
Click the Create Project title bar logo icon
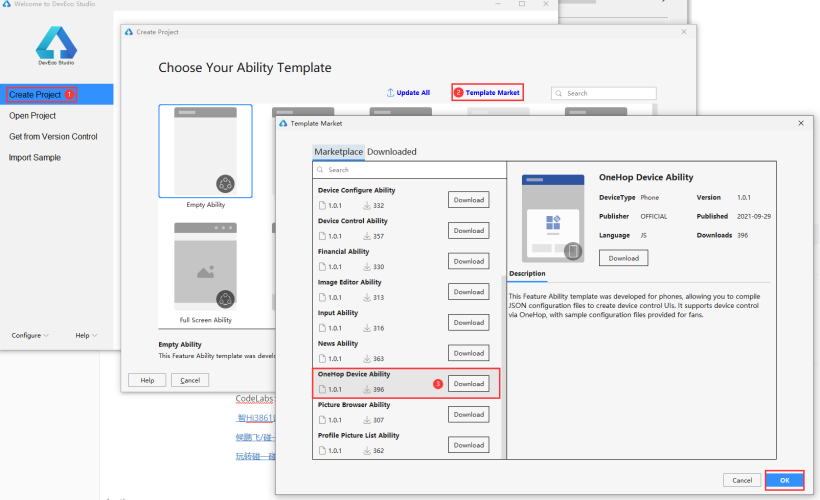(129, 32)
